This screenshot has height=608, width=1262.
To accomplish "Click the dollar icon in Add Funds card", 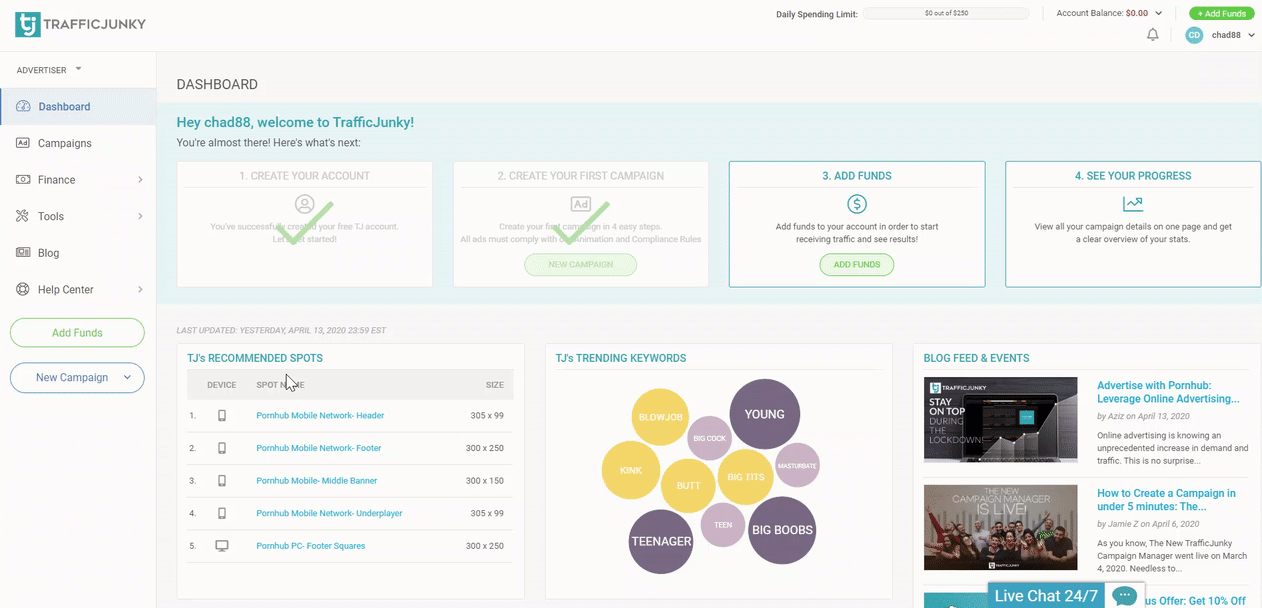I will click(857, 204).
